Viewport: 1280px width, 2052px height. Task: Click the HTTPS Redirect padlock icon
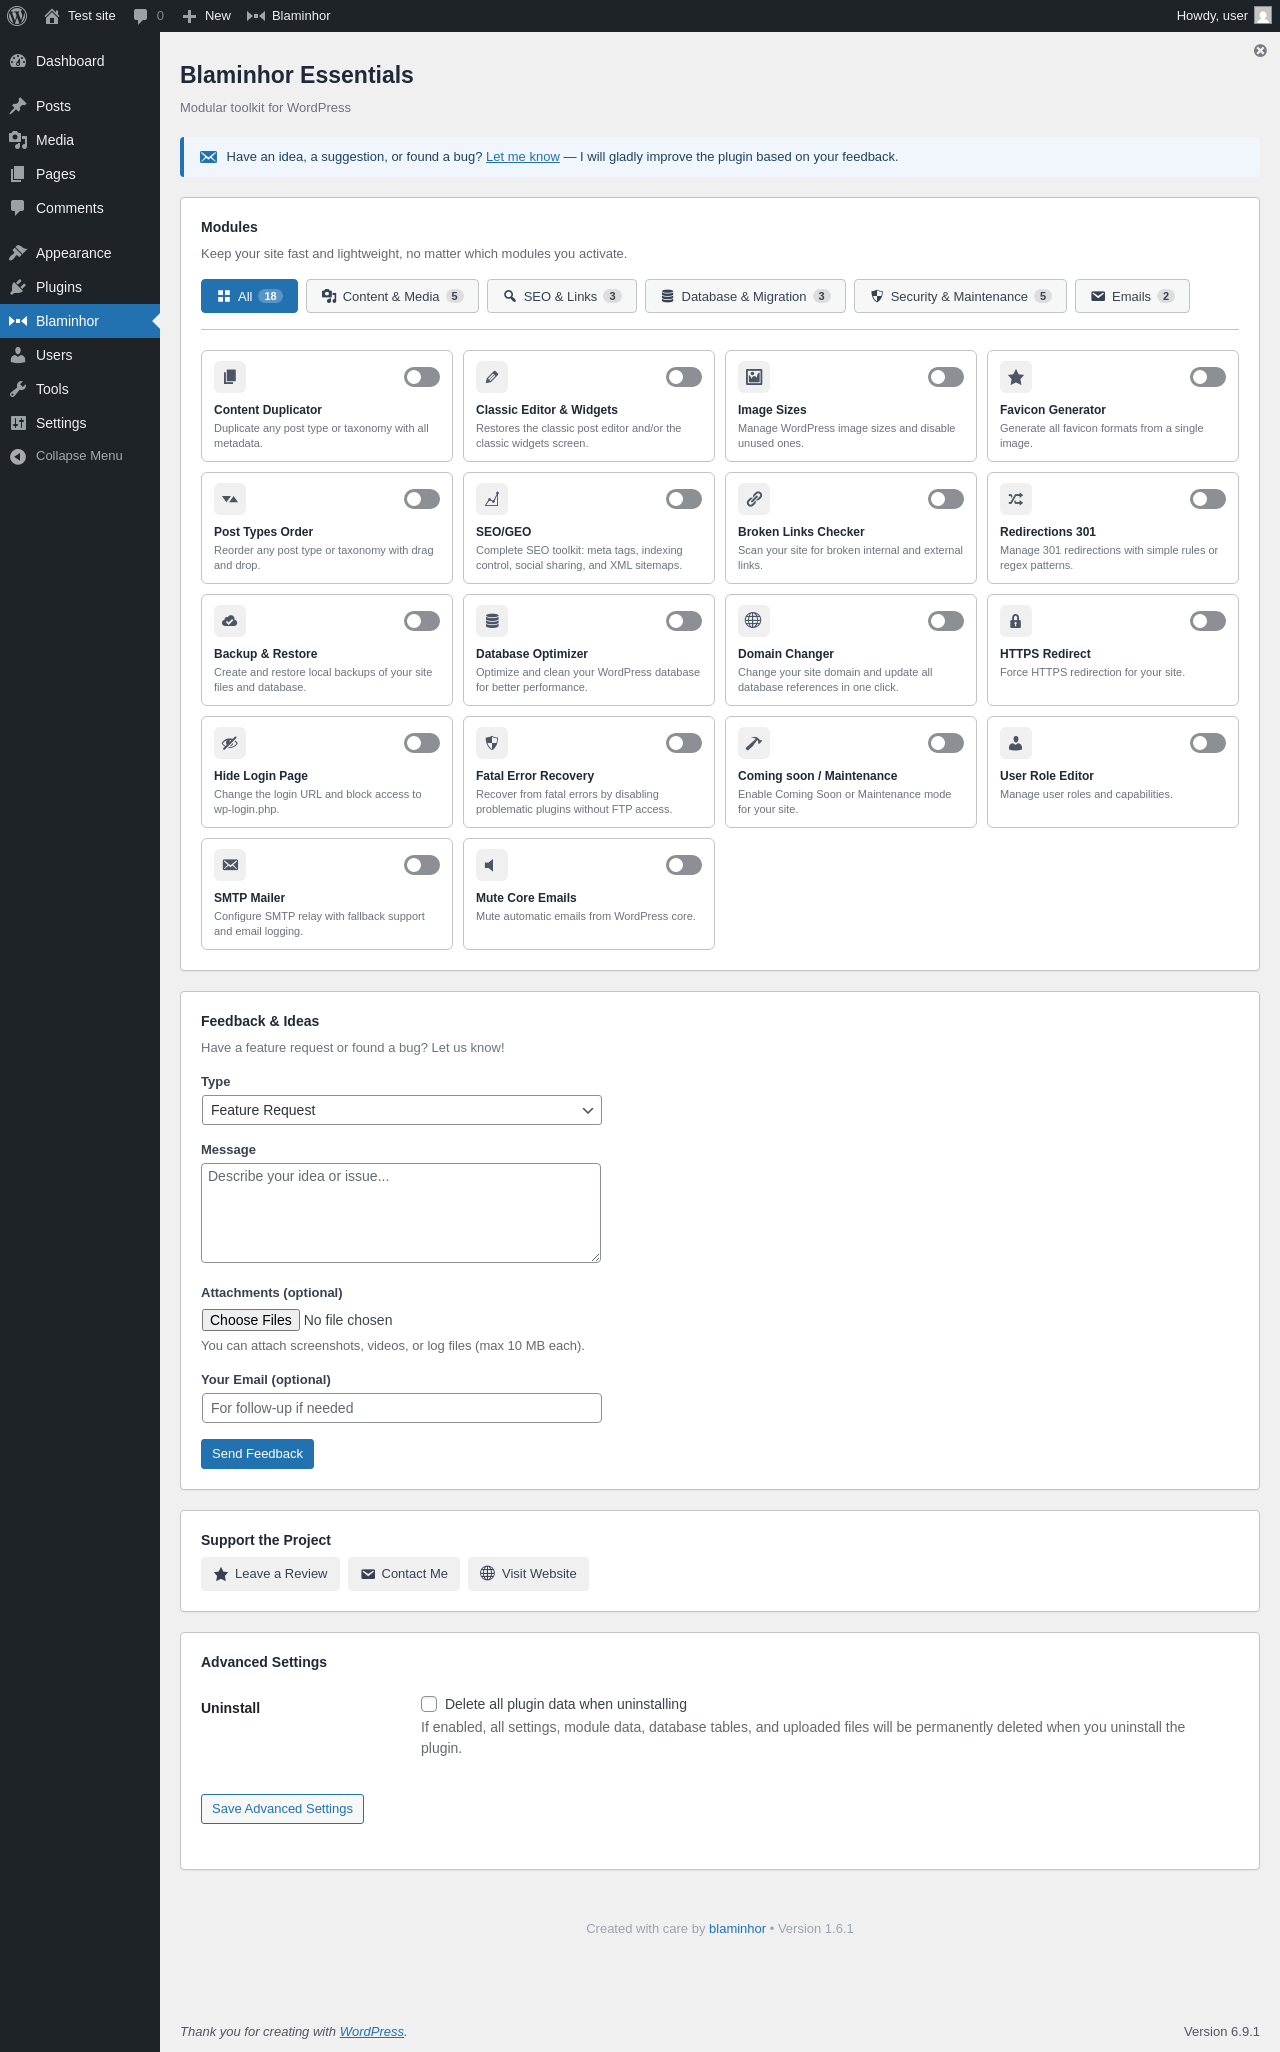(x=1016, y=621)
